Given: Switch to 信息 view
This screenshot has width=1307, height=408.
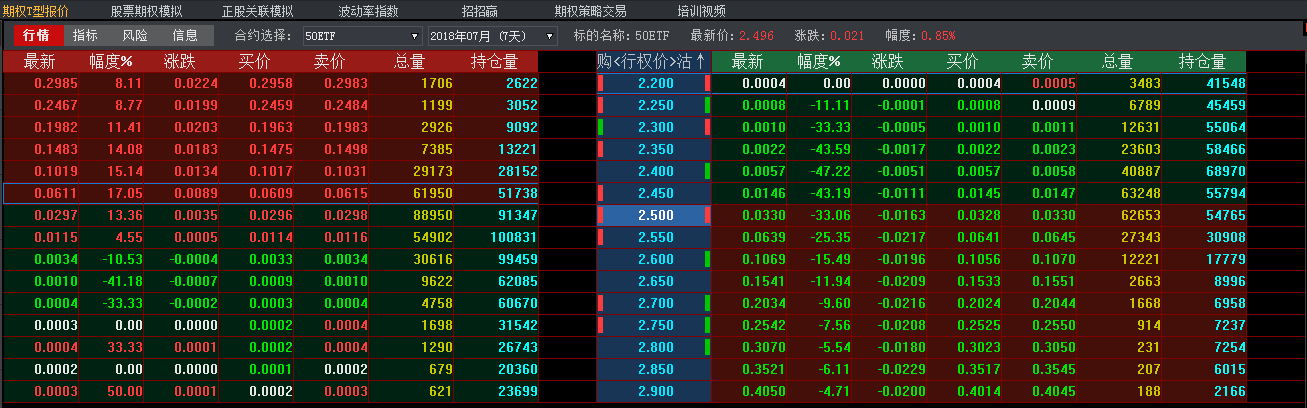Looking at the screenshot, I should 185,35.
